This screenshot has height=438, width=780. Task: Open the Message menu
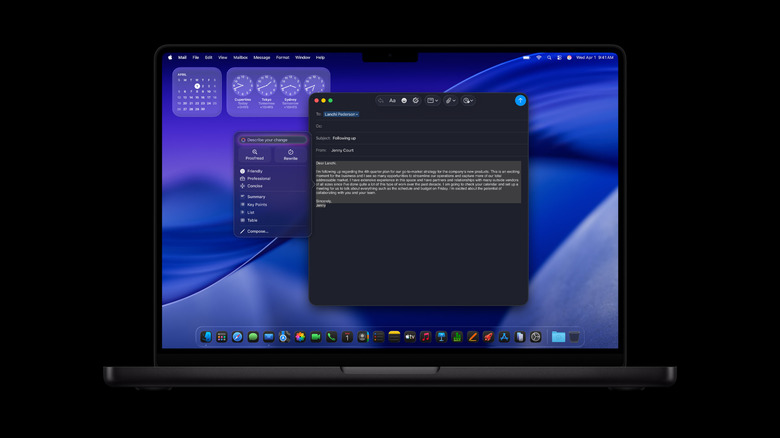coord(262,57)
